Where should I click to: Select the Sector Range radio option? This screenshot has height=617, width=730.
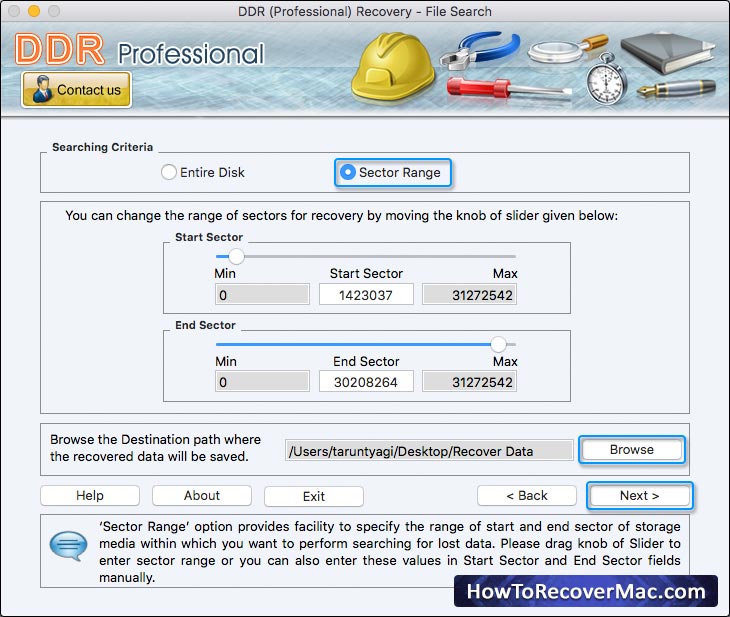348,172
